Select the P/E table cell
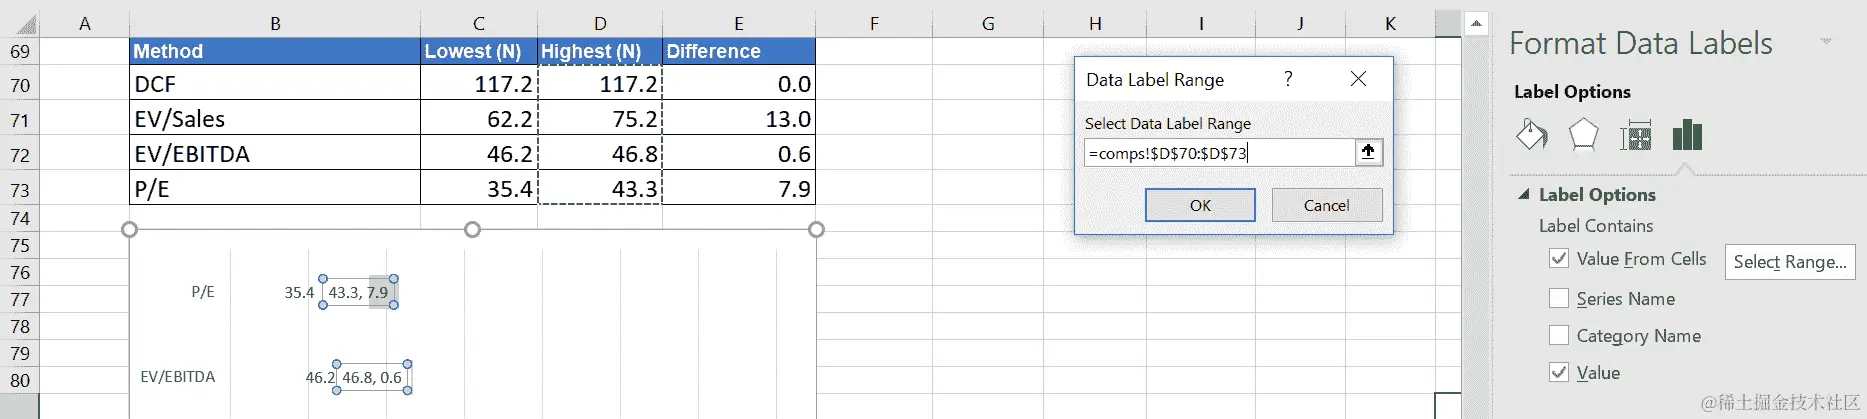Screen dimensions: 1867x419 pyautogui.click(x=275, y=188)
